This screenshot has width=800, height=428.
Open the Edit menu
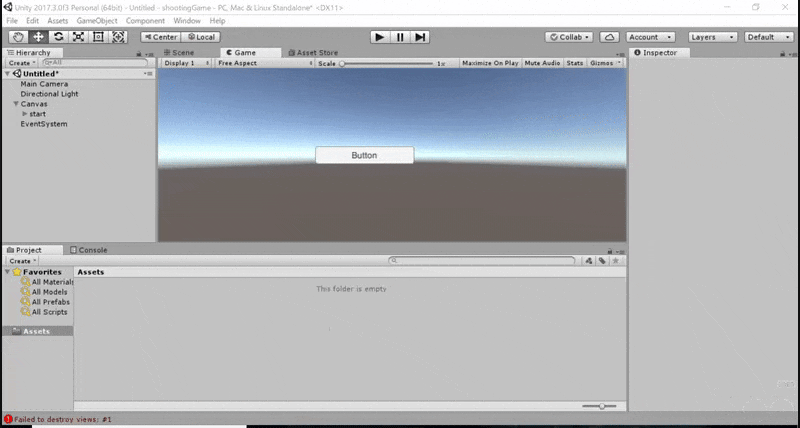[x=33, y=21]
